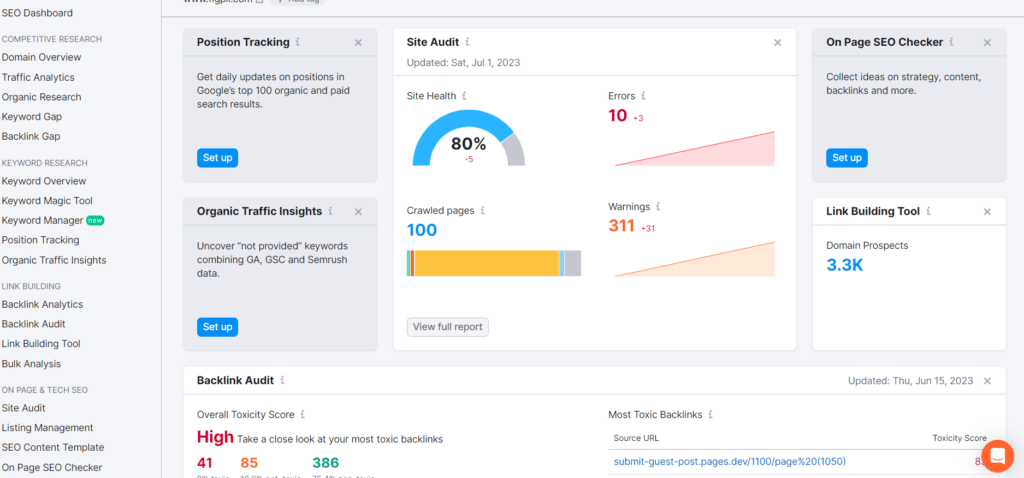Open the 100 crawled pages count
Viewport: 1024px width, 478px height.
[422, 230]
